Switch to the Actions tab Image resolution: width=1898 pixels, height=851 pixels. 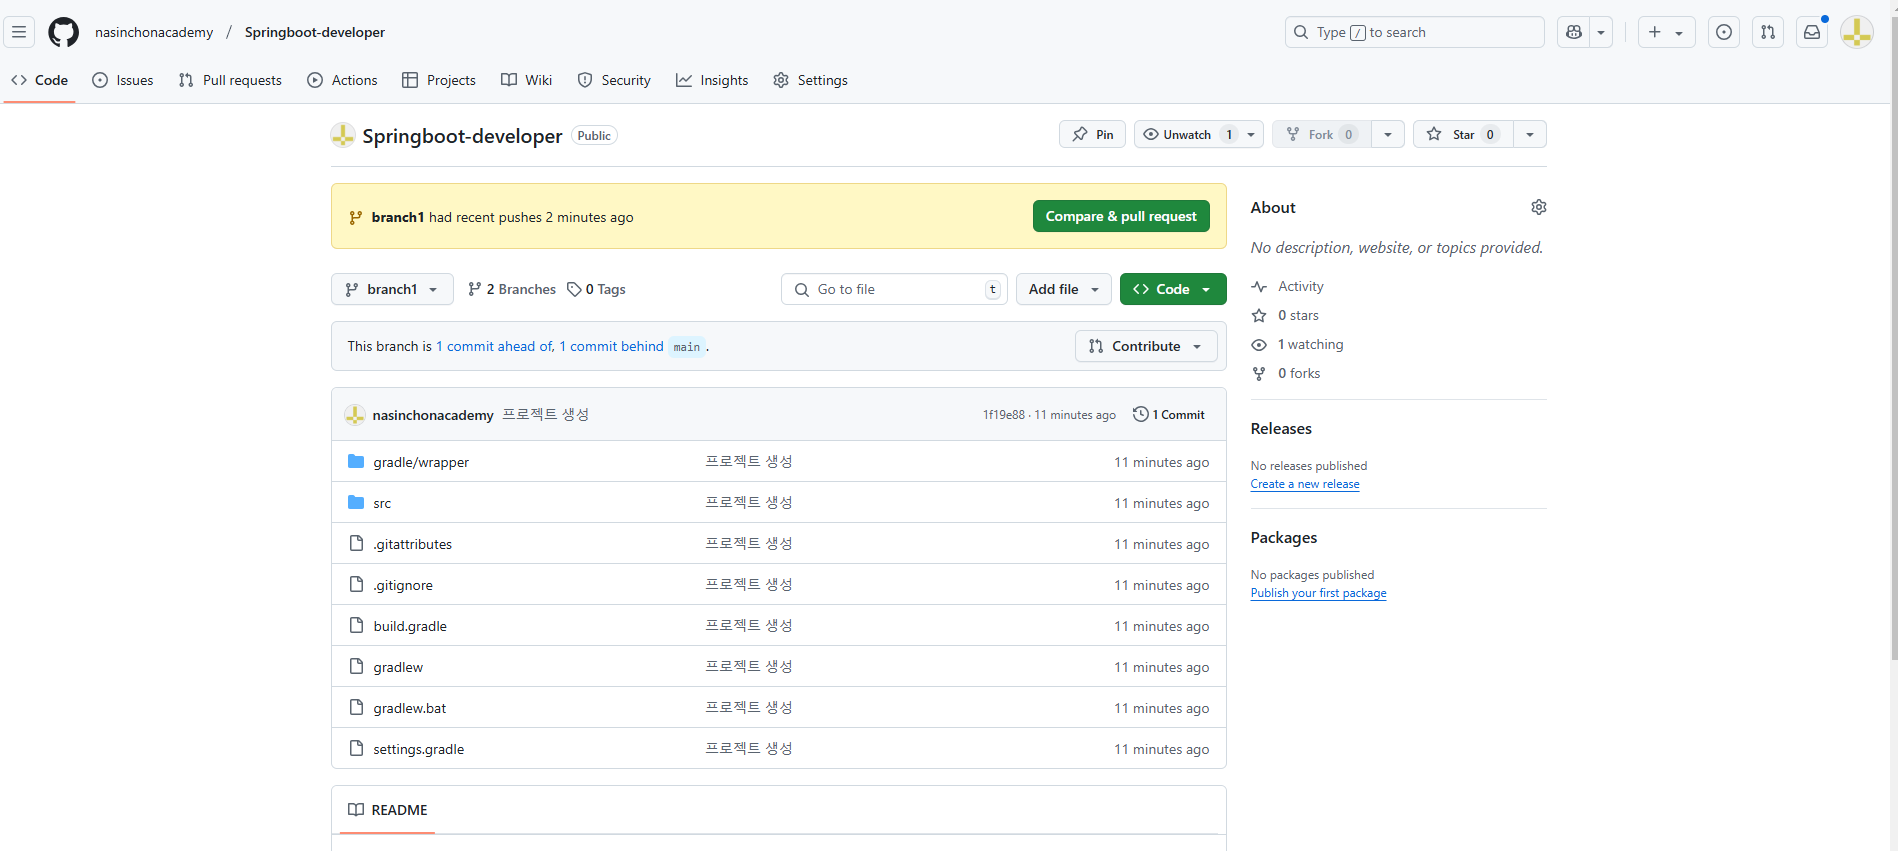tap(343, 80)
